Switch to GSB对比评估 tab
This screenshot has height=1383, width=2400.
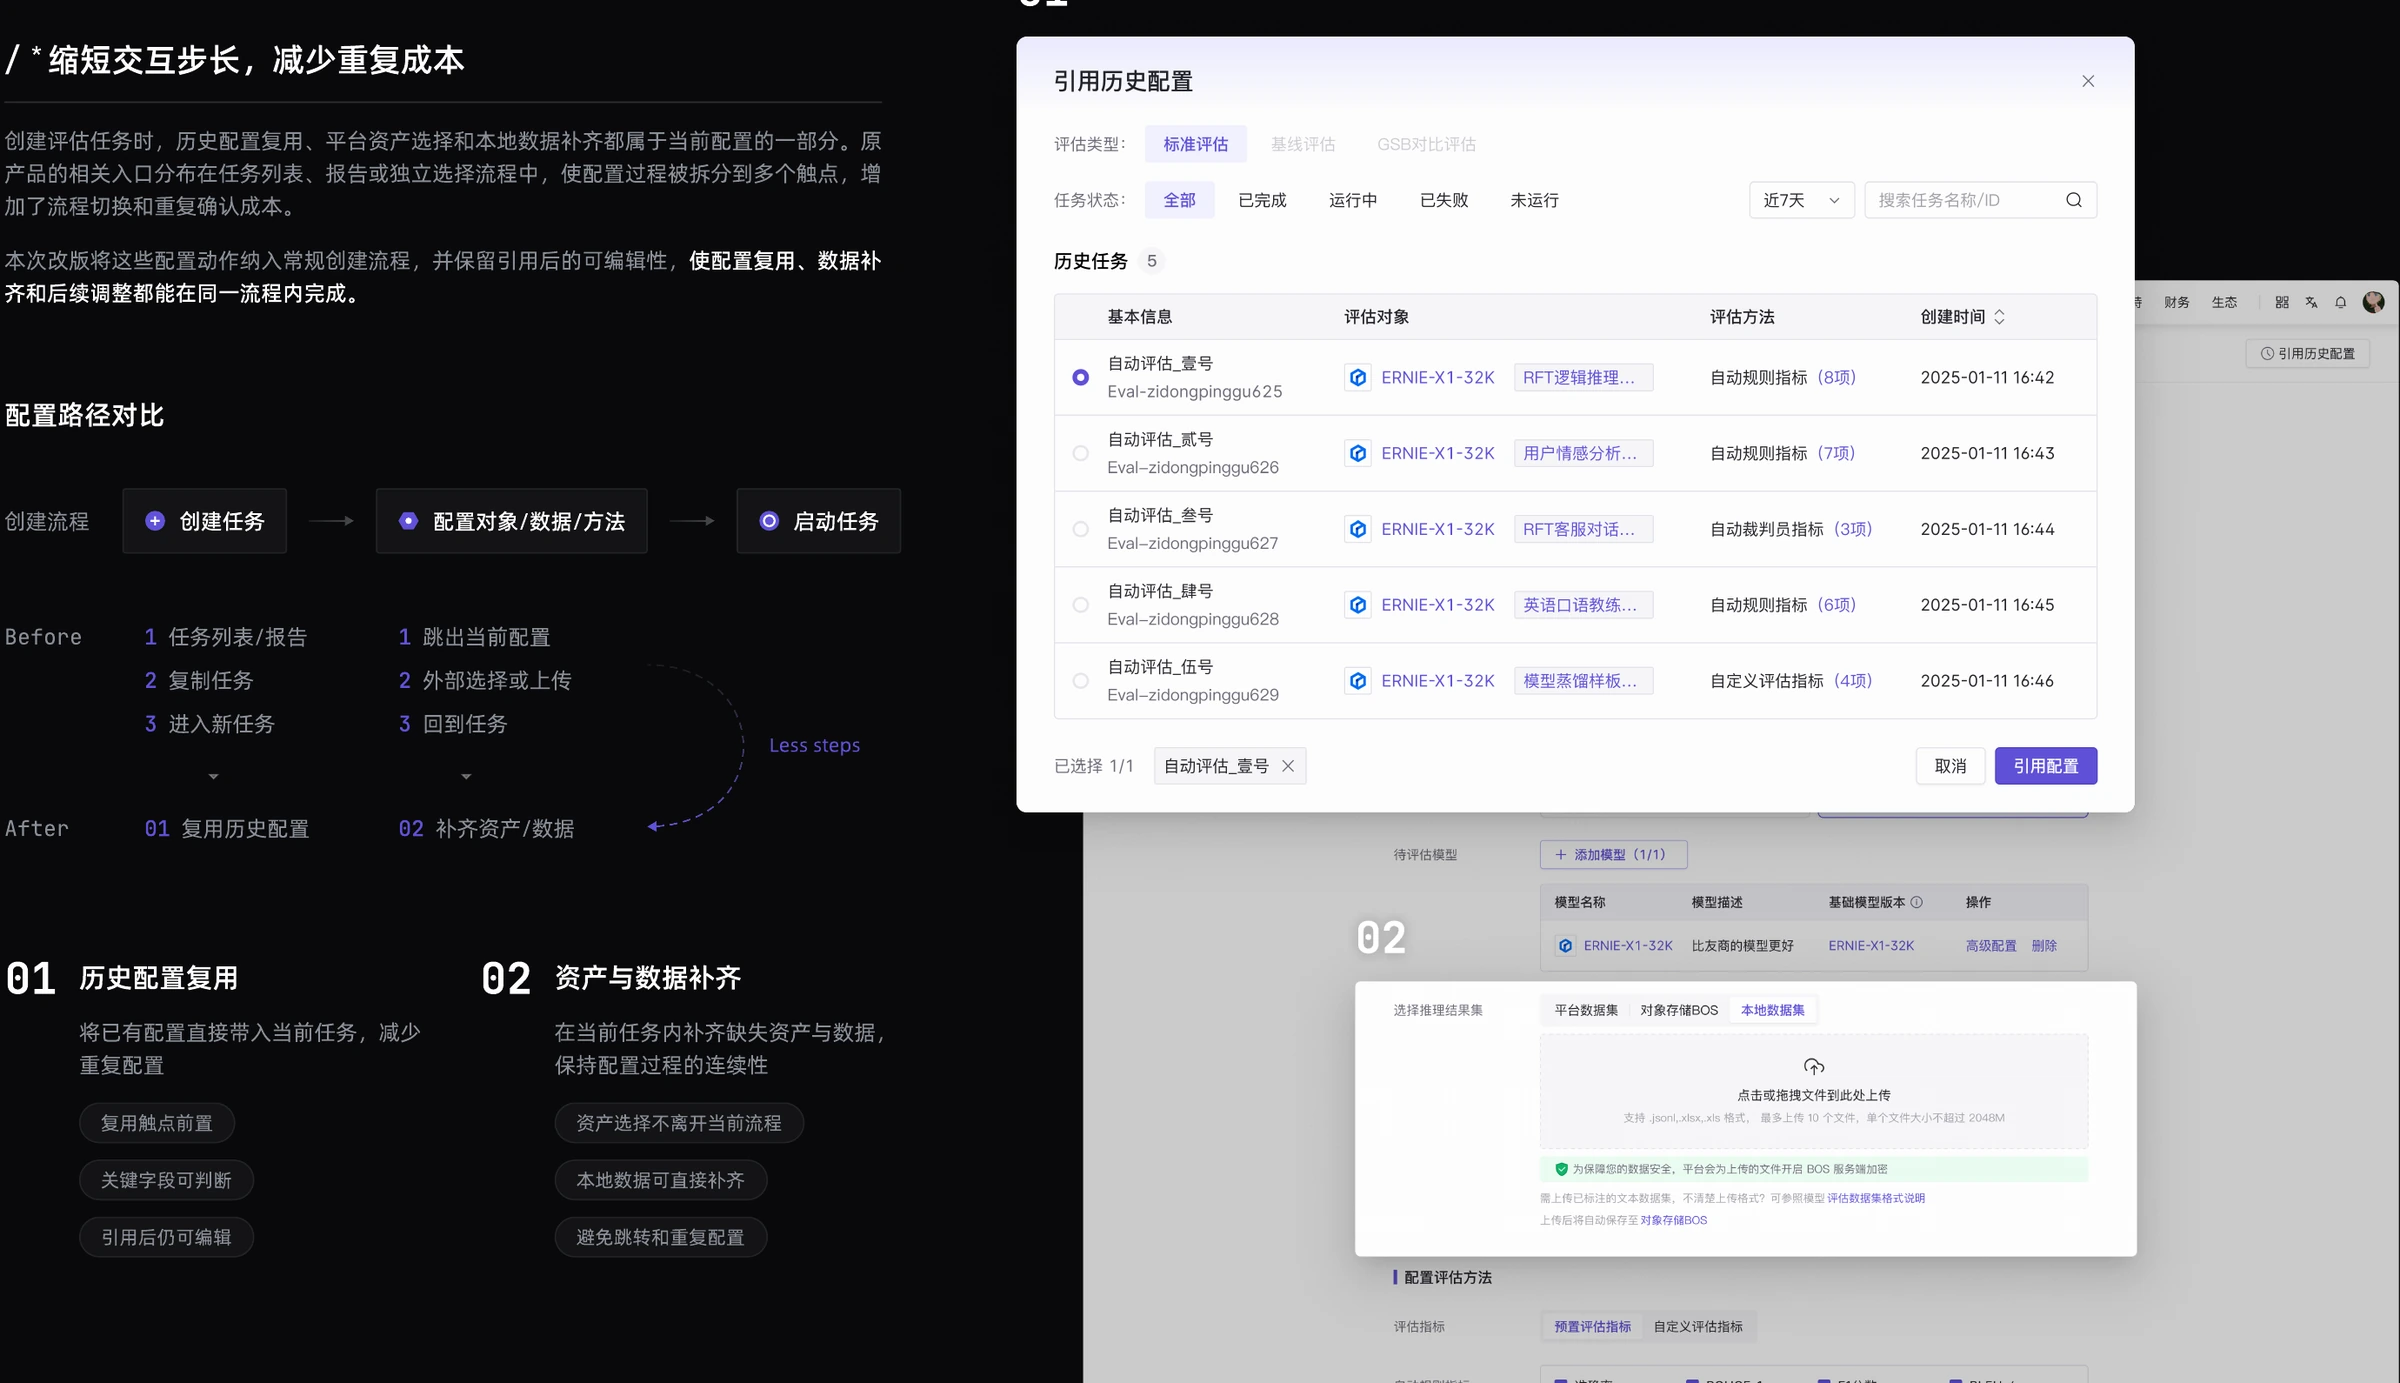(x=1426, y=144)
